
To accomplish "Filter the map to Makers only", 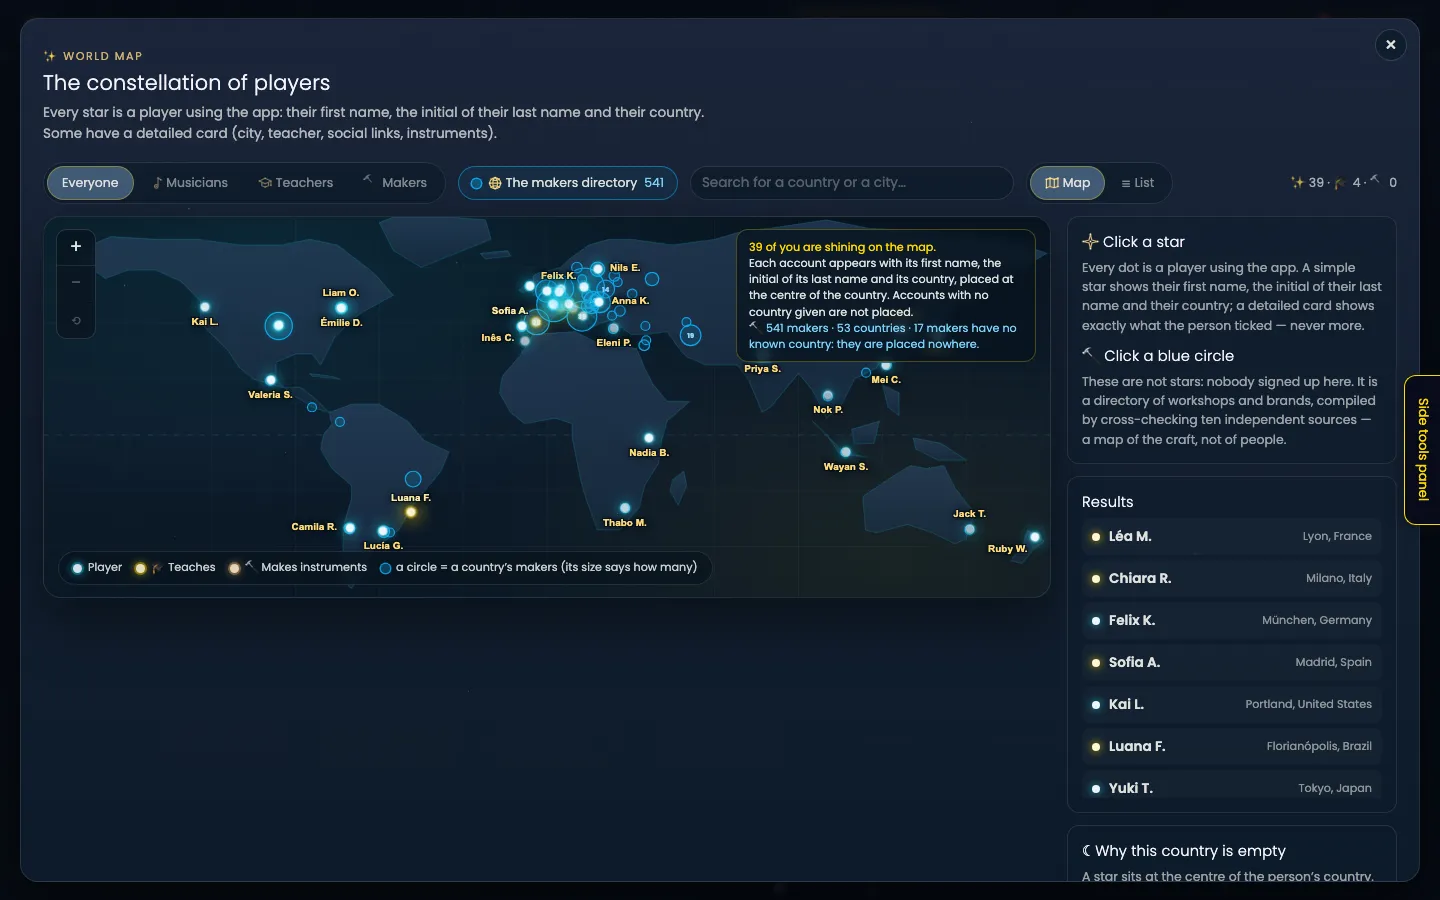I will pos(395,183).
